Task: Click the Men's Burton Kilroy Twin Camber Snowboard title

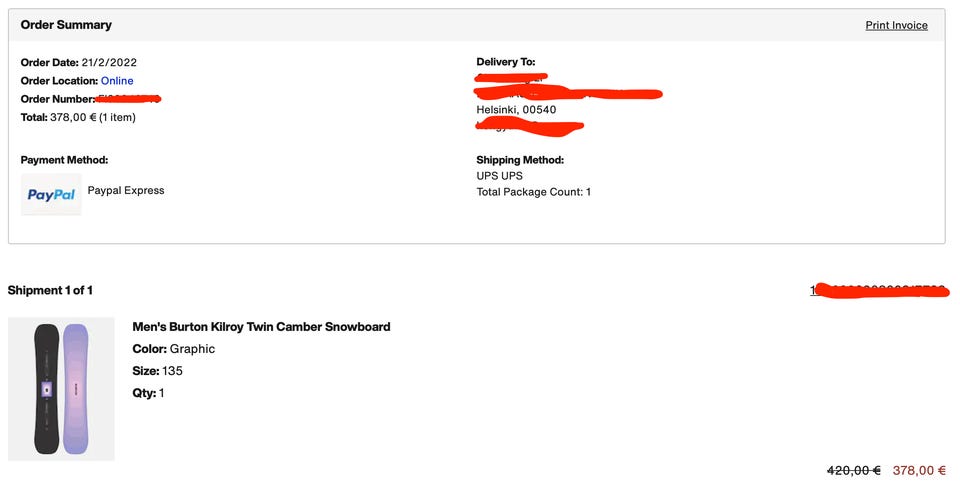Action: tap(261, 327)
